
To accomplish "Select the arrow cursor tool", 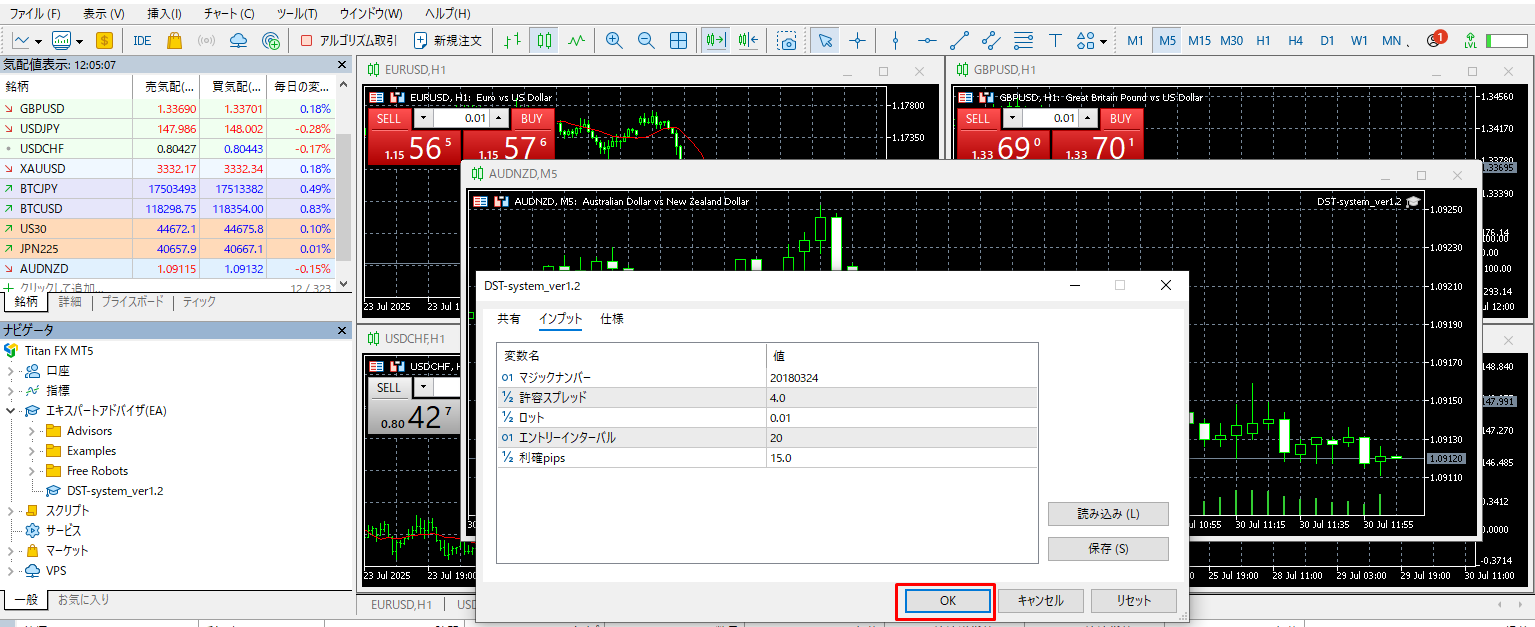I will [825, 41].
